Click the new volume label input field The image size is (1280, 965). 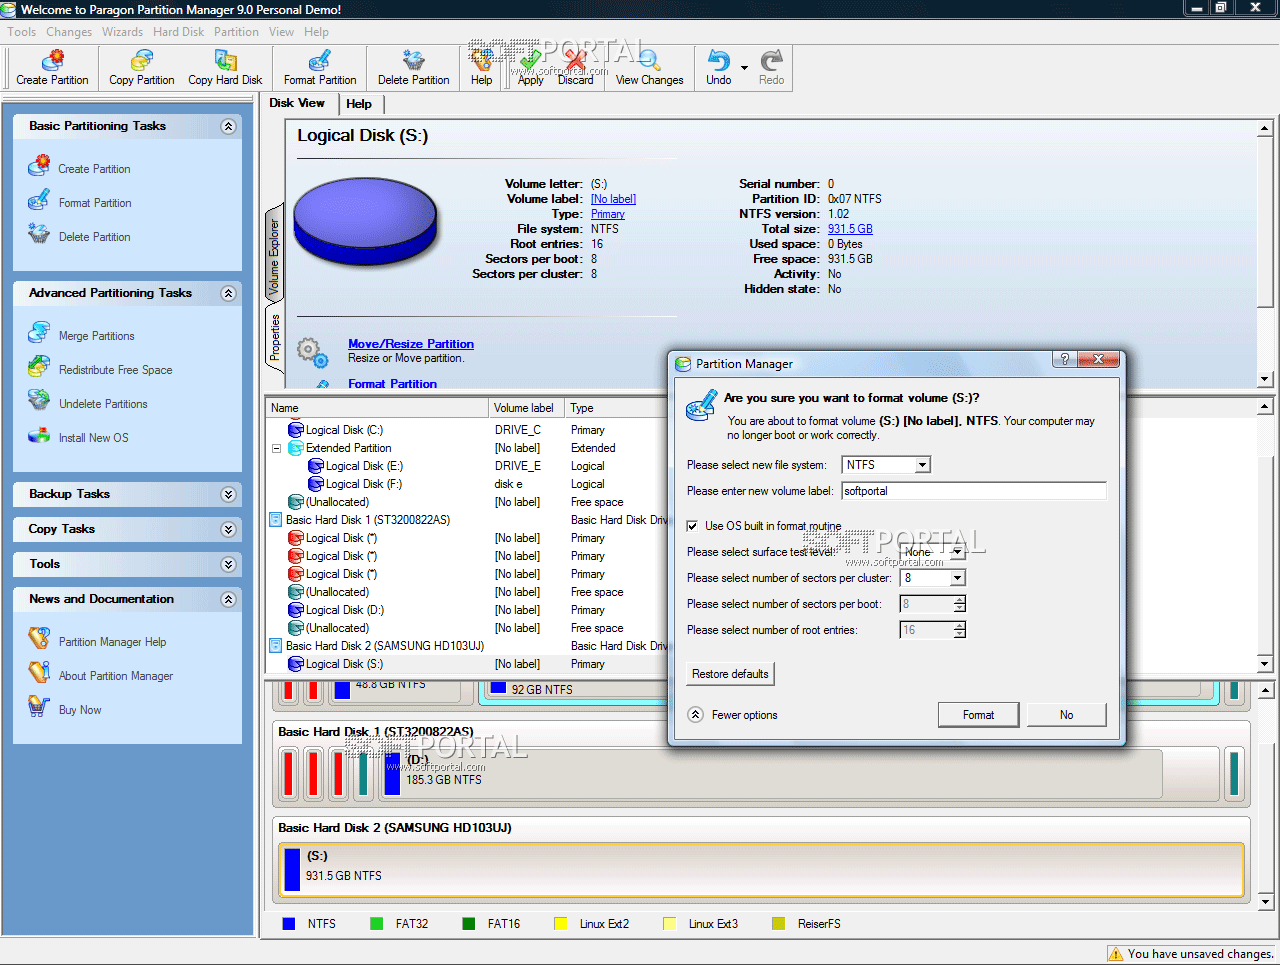974,491
